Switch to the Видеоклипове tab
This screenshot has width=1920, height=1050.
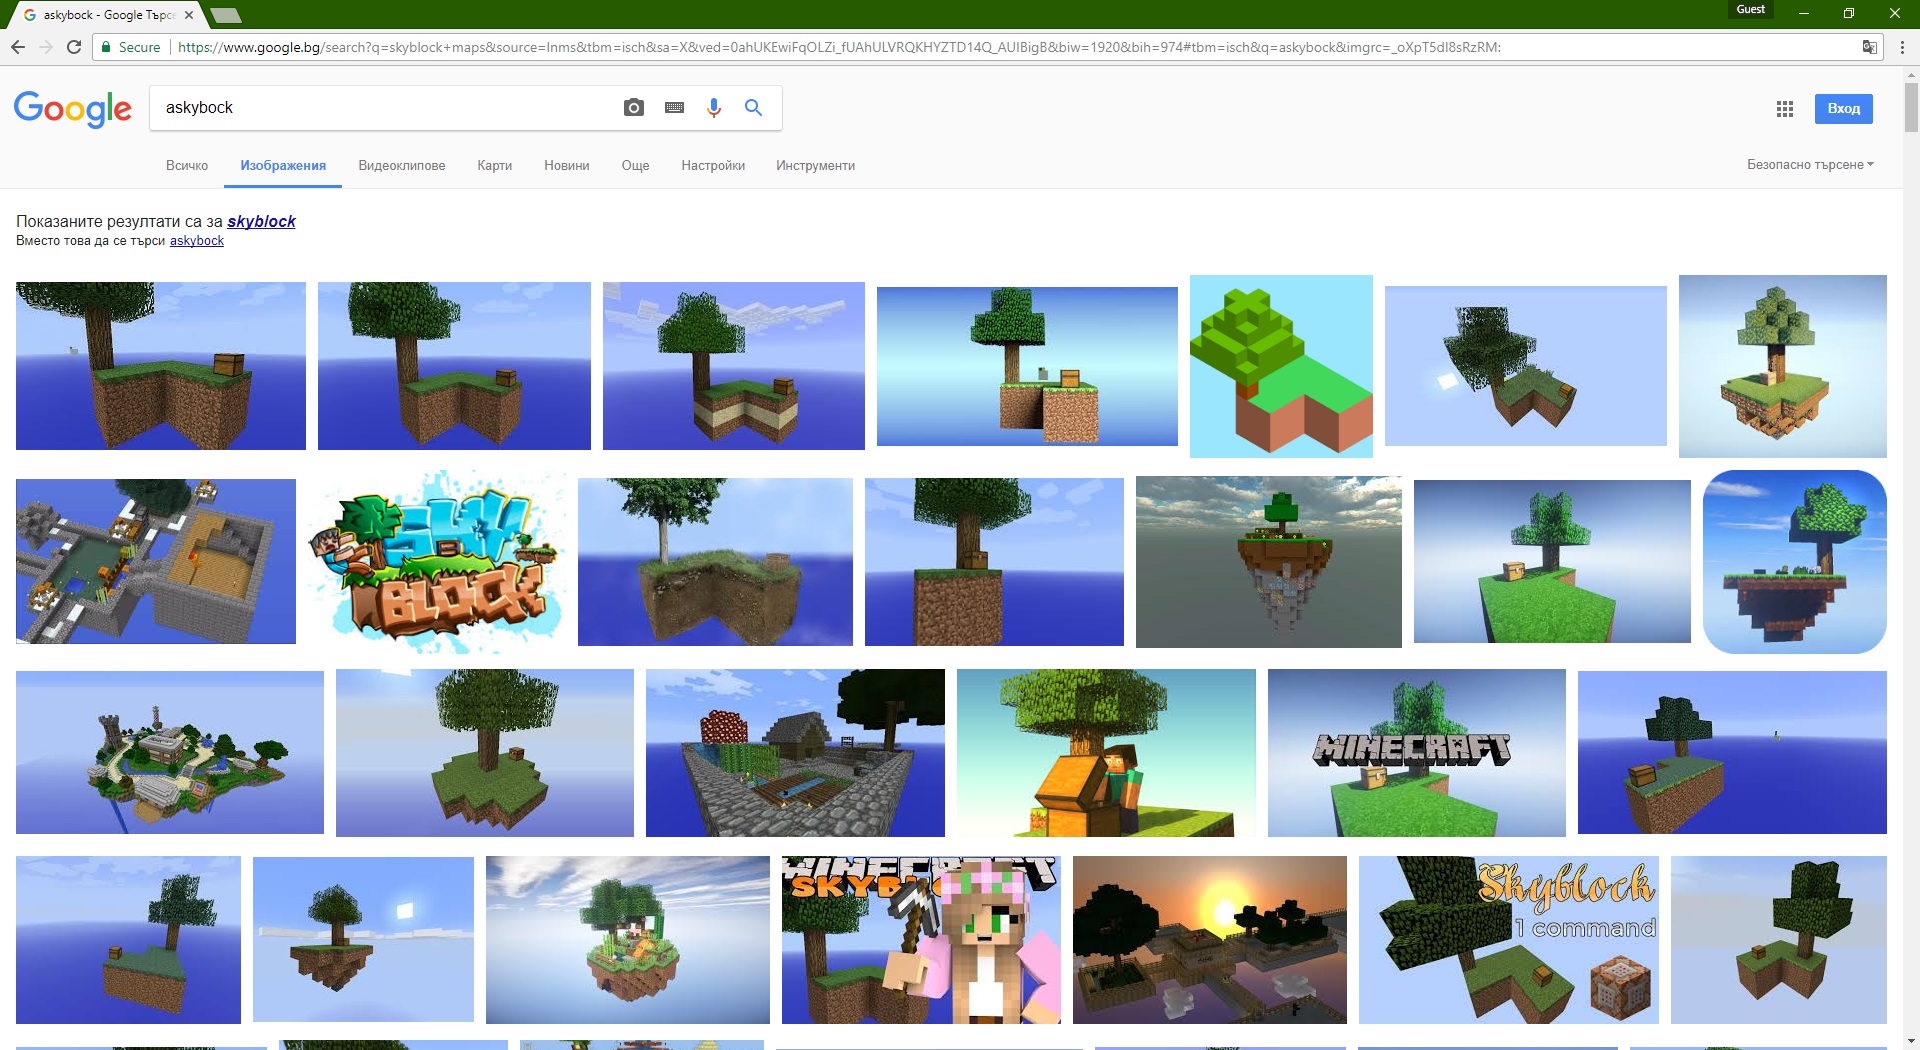coord(402,165)
